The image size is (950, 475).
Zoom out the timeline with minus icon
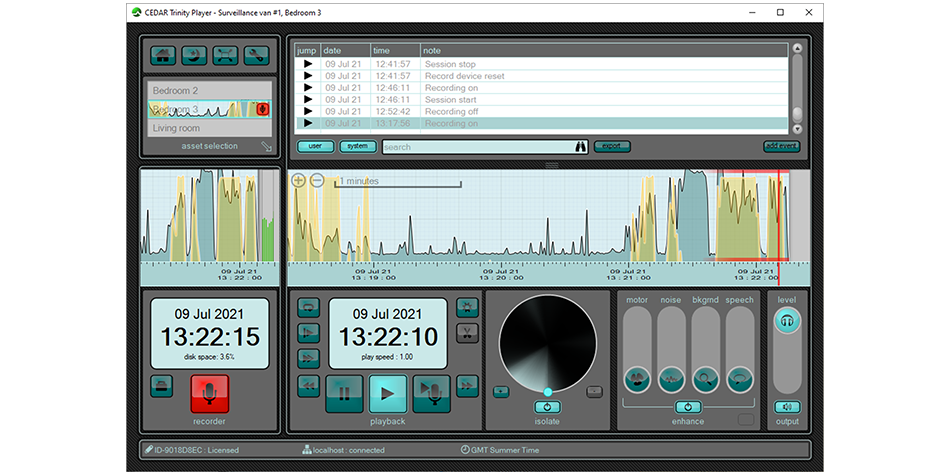point(316,180)
